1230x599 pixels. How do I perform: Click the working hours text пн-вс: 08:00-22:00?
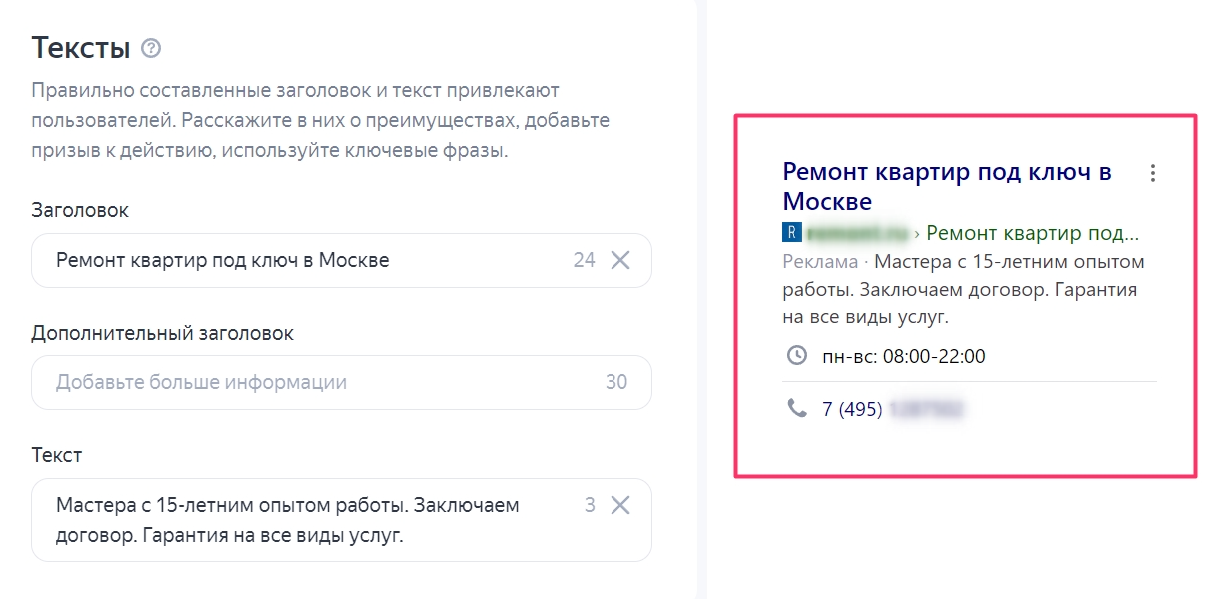904,356
